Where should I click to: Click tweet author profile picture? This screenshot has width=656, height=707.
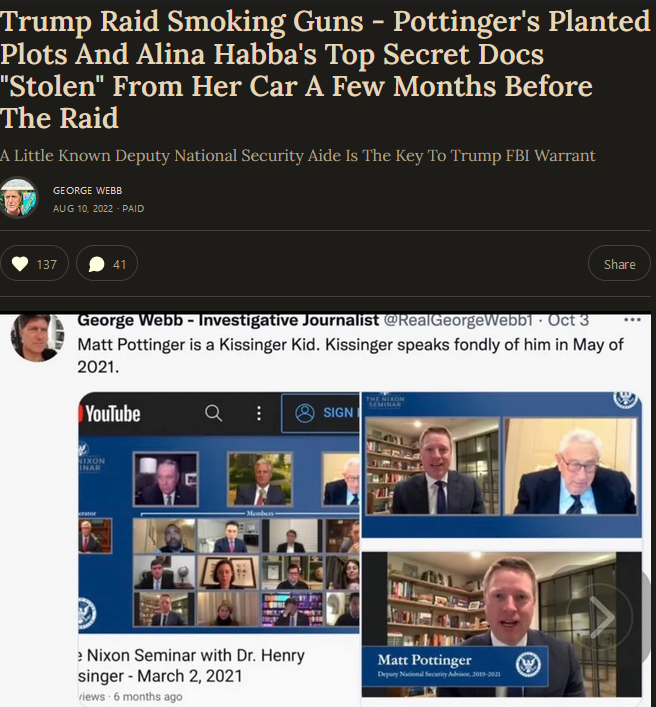(37, 337)
